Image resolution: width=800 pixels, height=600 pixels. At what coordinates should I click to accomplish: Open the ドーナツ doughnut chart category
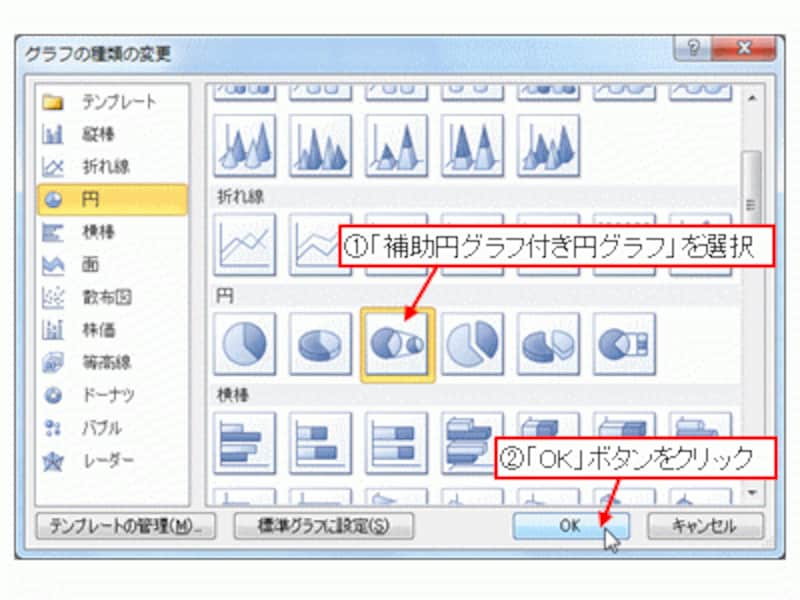112,395
